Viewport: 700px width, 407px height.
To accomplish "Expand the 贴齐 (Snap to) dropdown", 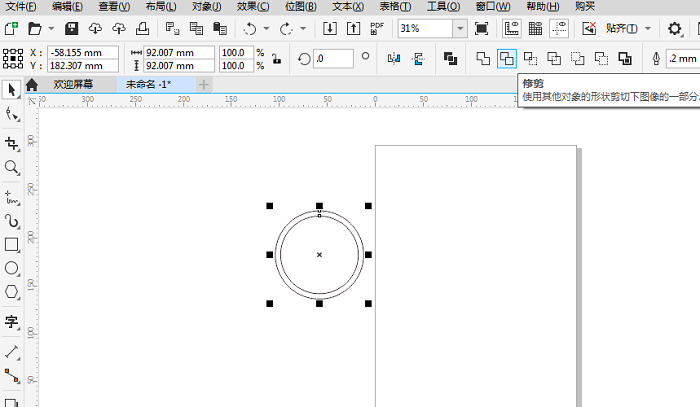I will click(647, 29).
